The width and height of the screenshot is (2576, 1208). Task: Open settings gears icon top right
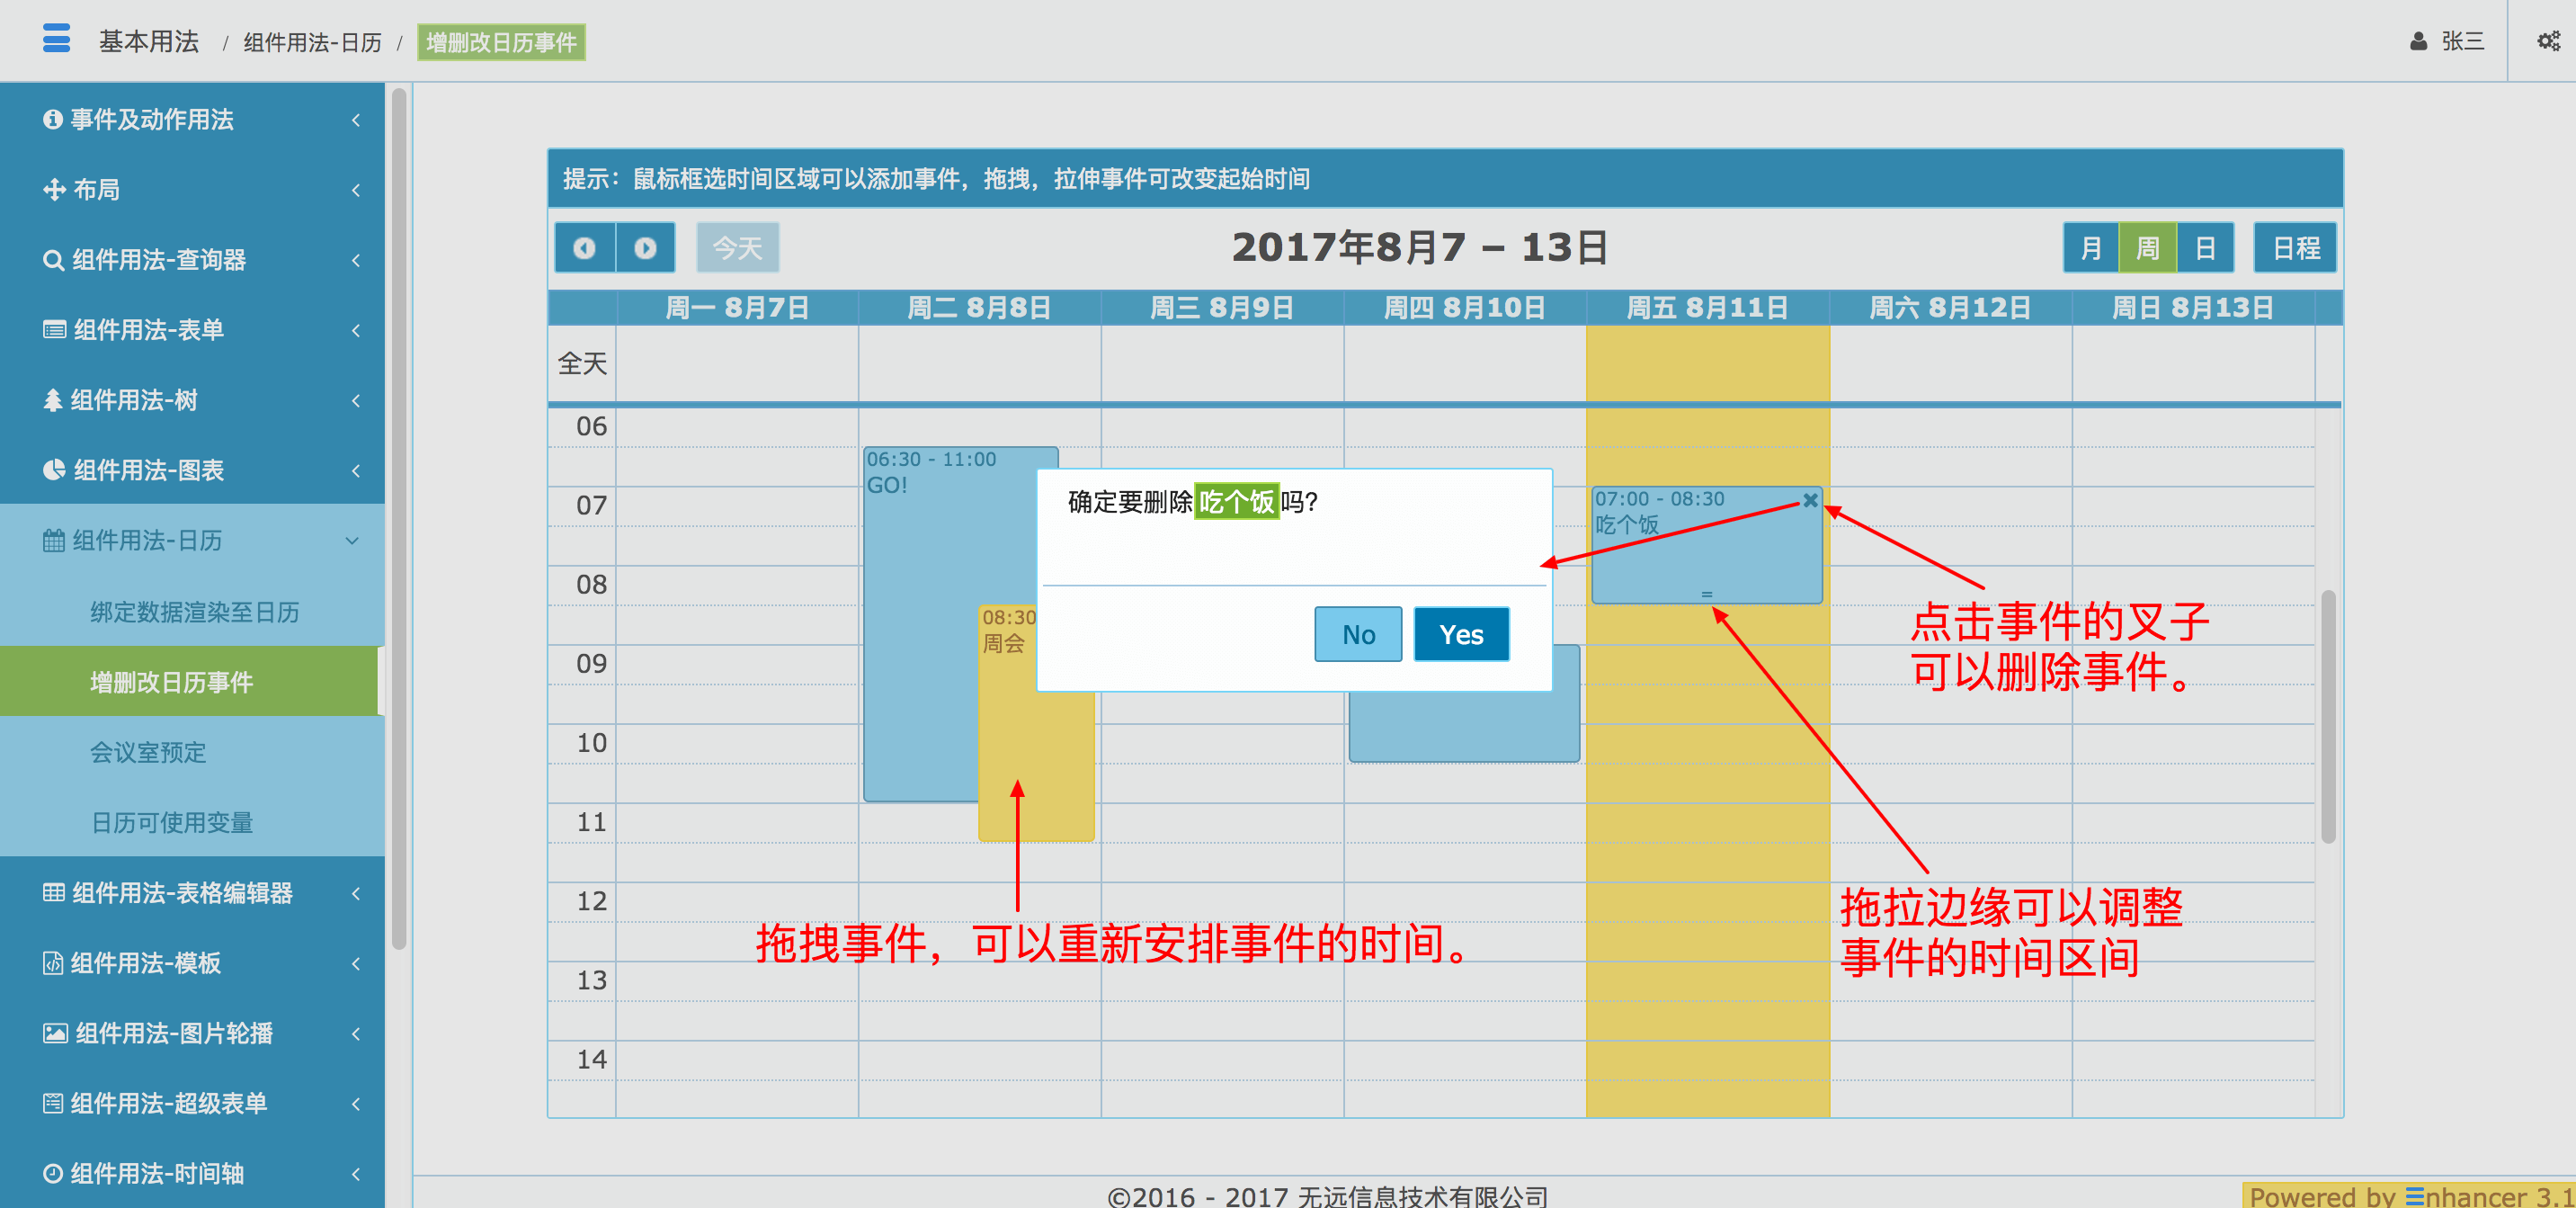point(2548,41)
